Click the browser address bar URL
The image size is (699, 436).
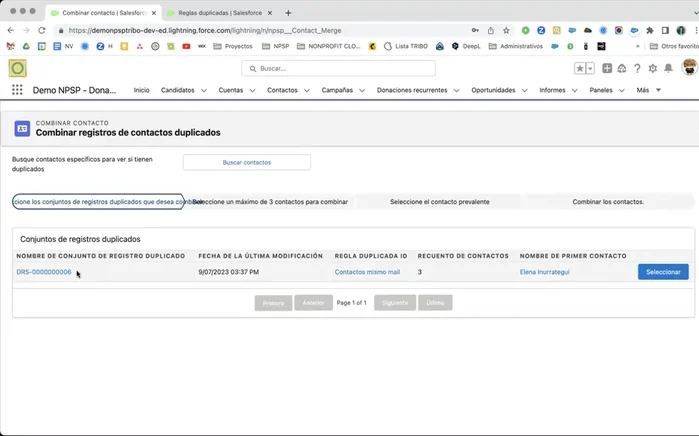click(x=205, y=30)
